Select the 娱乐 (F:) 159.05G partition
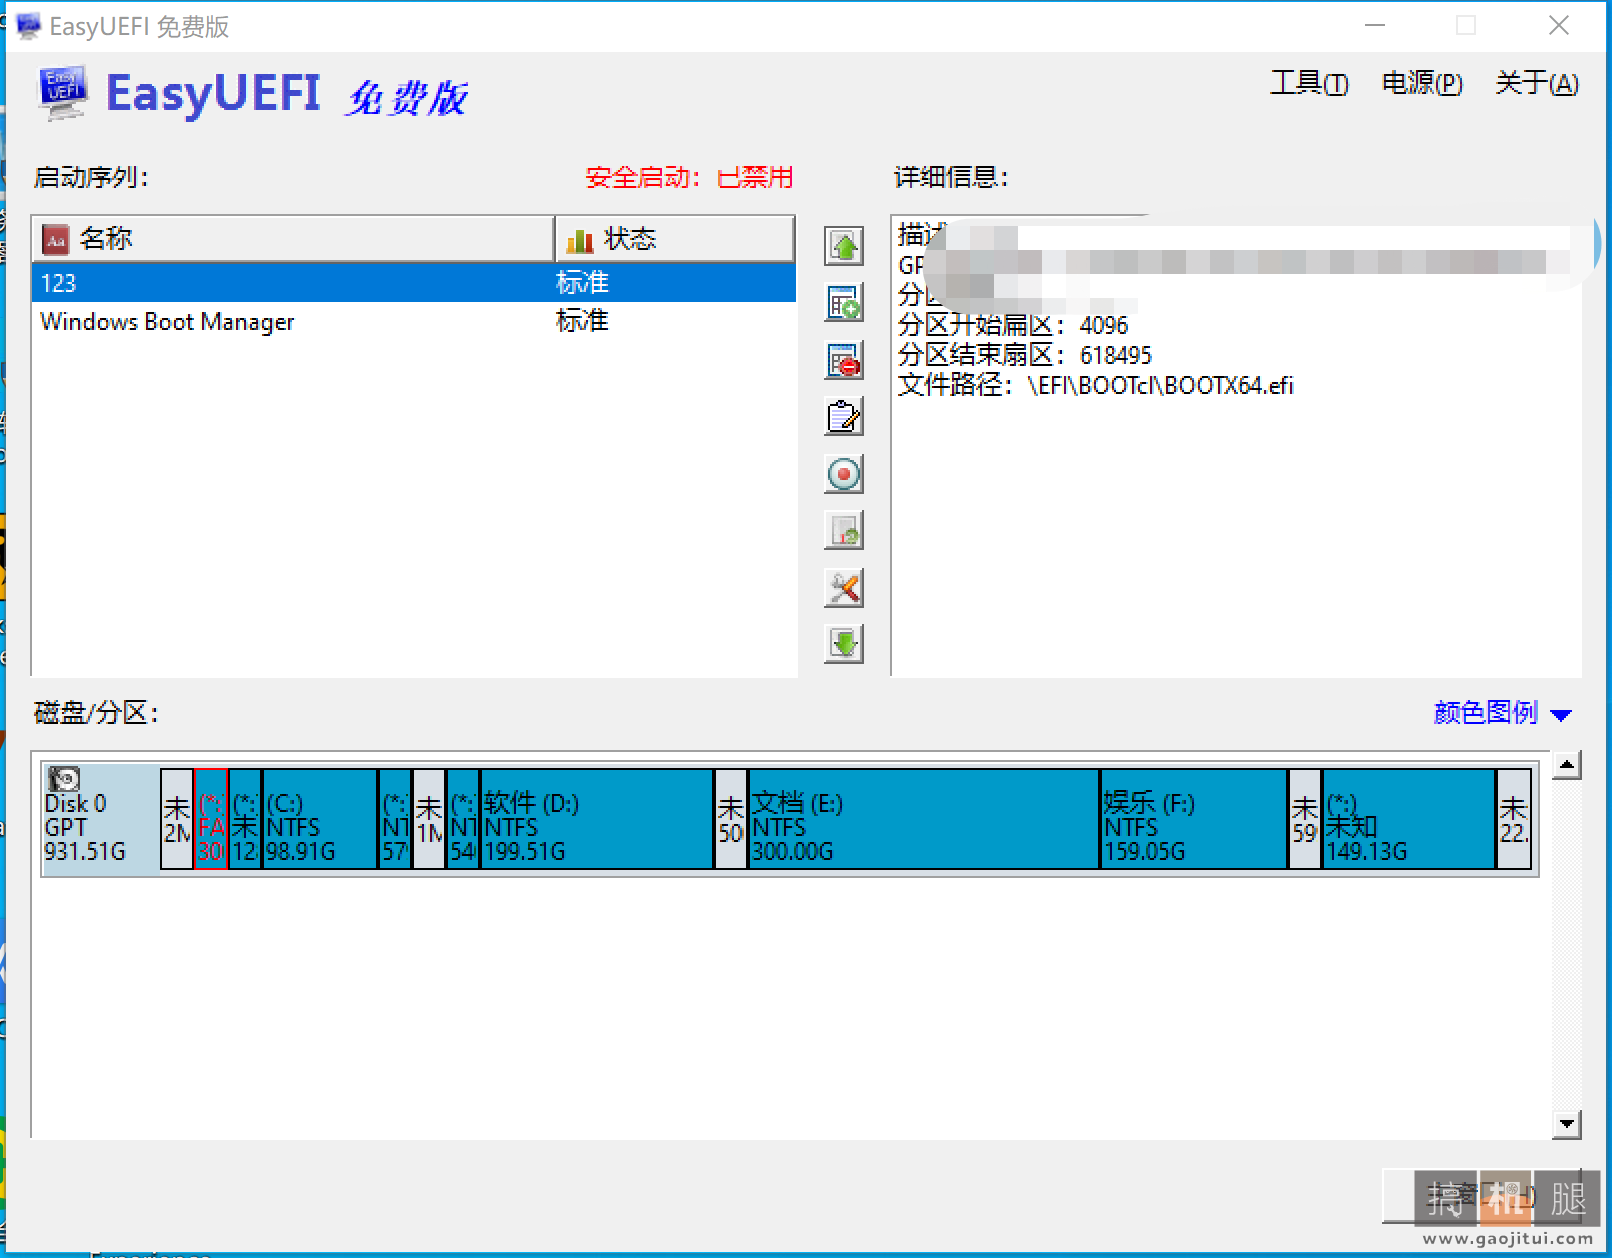 (1194, 819)
